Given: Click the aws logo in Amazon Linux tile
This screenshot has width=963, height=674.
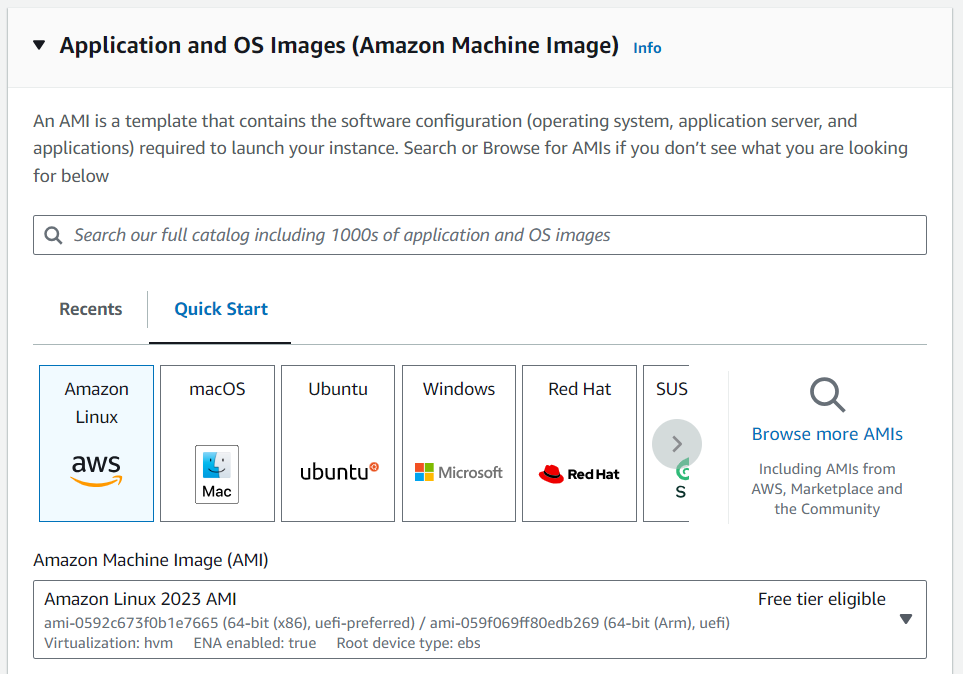Looking at the screenshot, I should tap(96, 470).
